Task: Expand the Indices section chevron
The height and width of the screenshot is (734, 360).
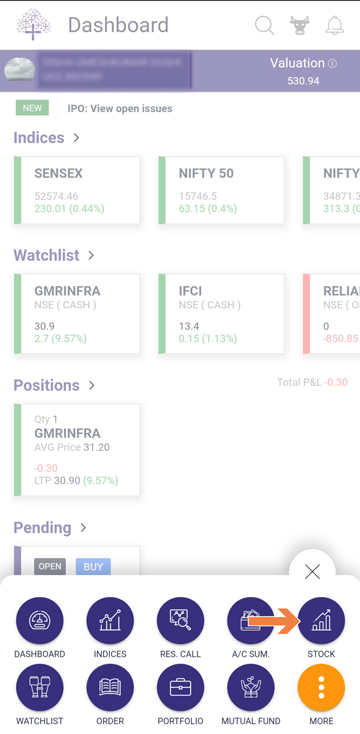Action: [x=76, y=138]
